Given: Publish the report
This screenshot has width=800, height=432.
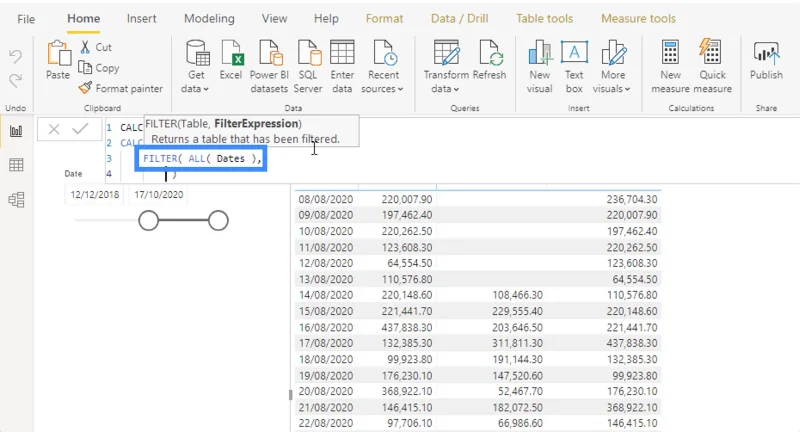Looking at the screenshot, I should (x=766, y=60).
